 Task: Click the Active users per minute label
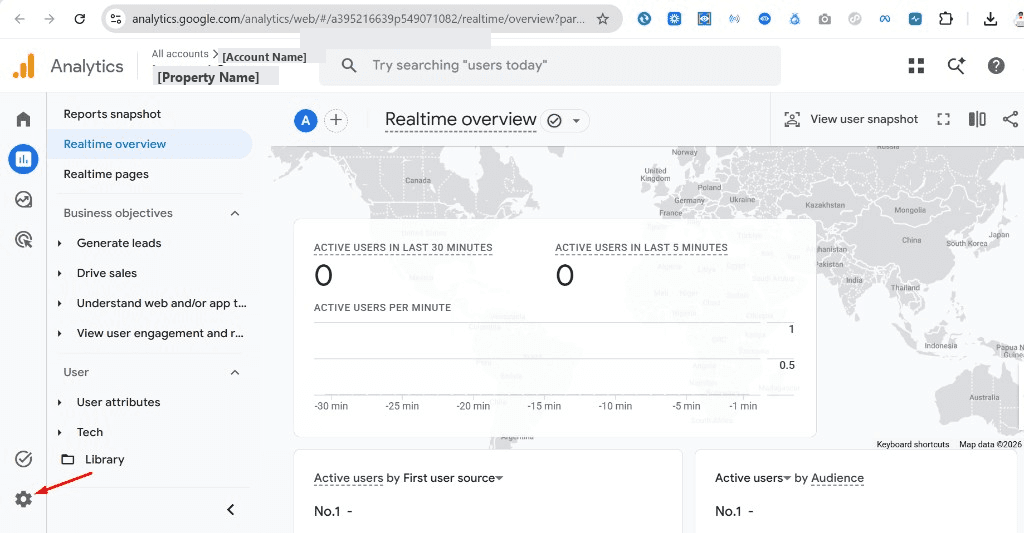tap(382, 308)
